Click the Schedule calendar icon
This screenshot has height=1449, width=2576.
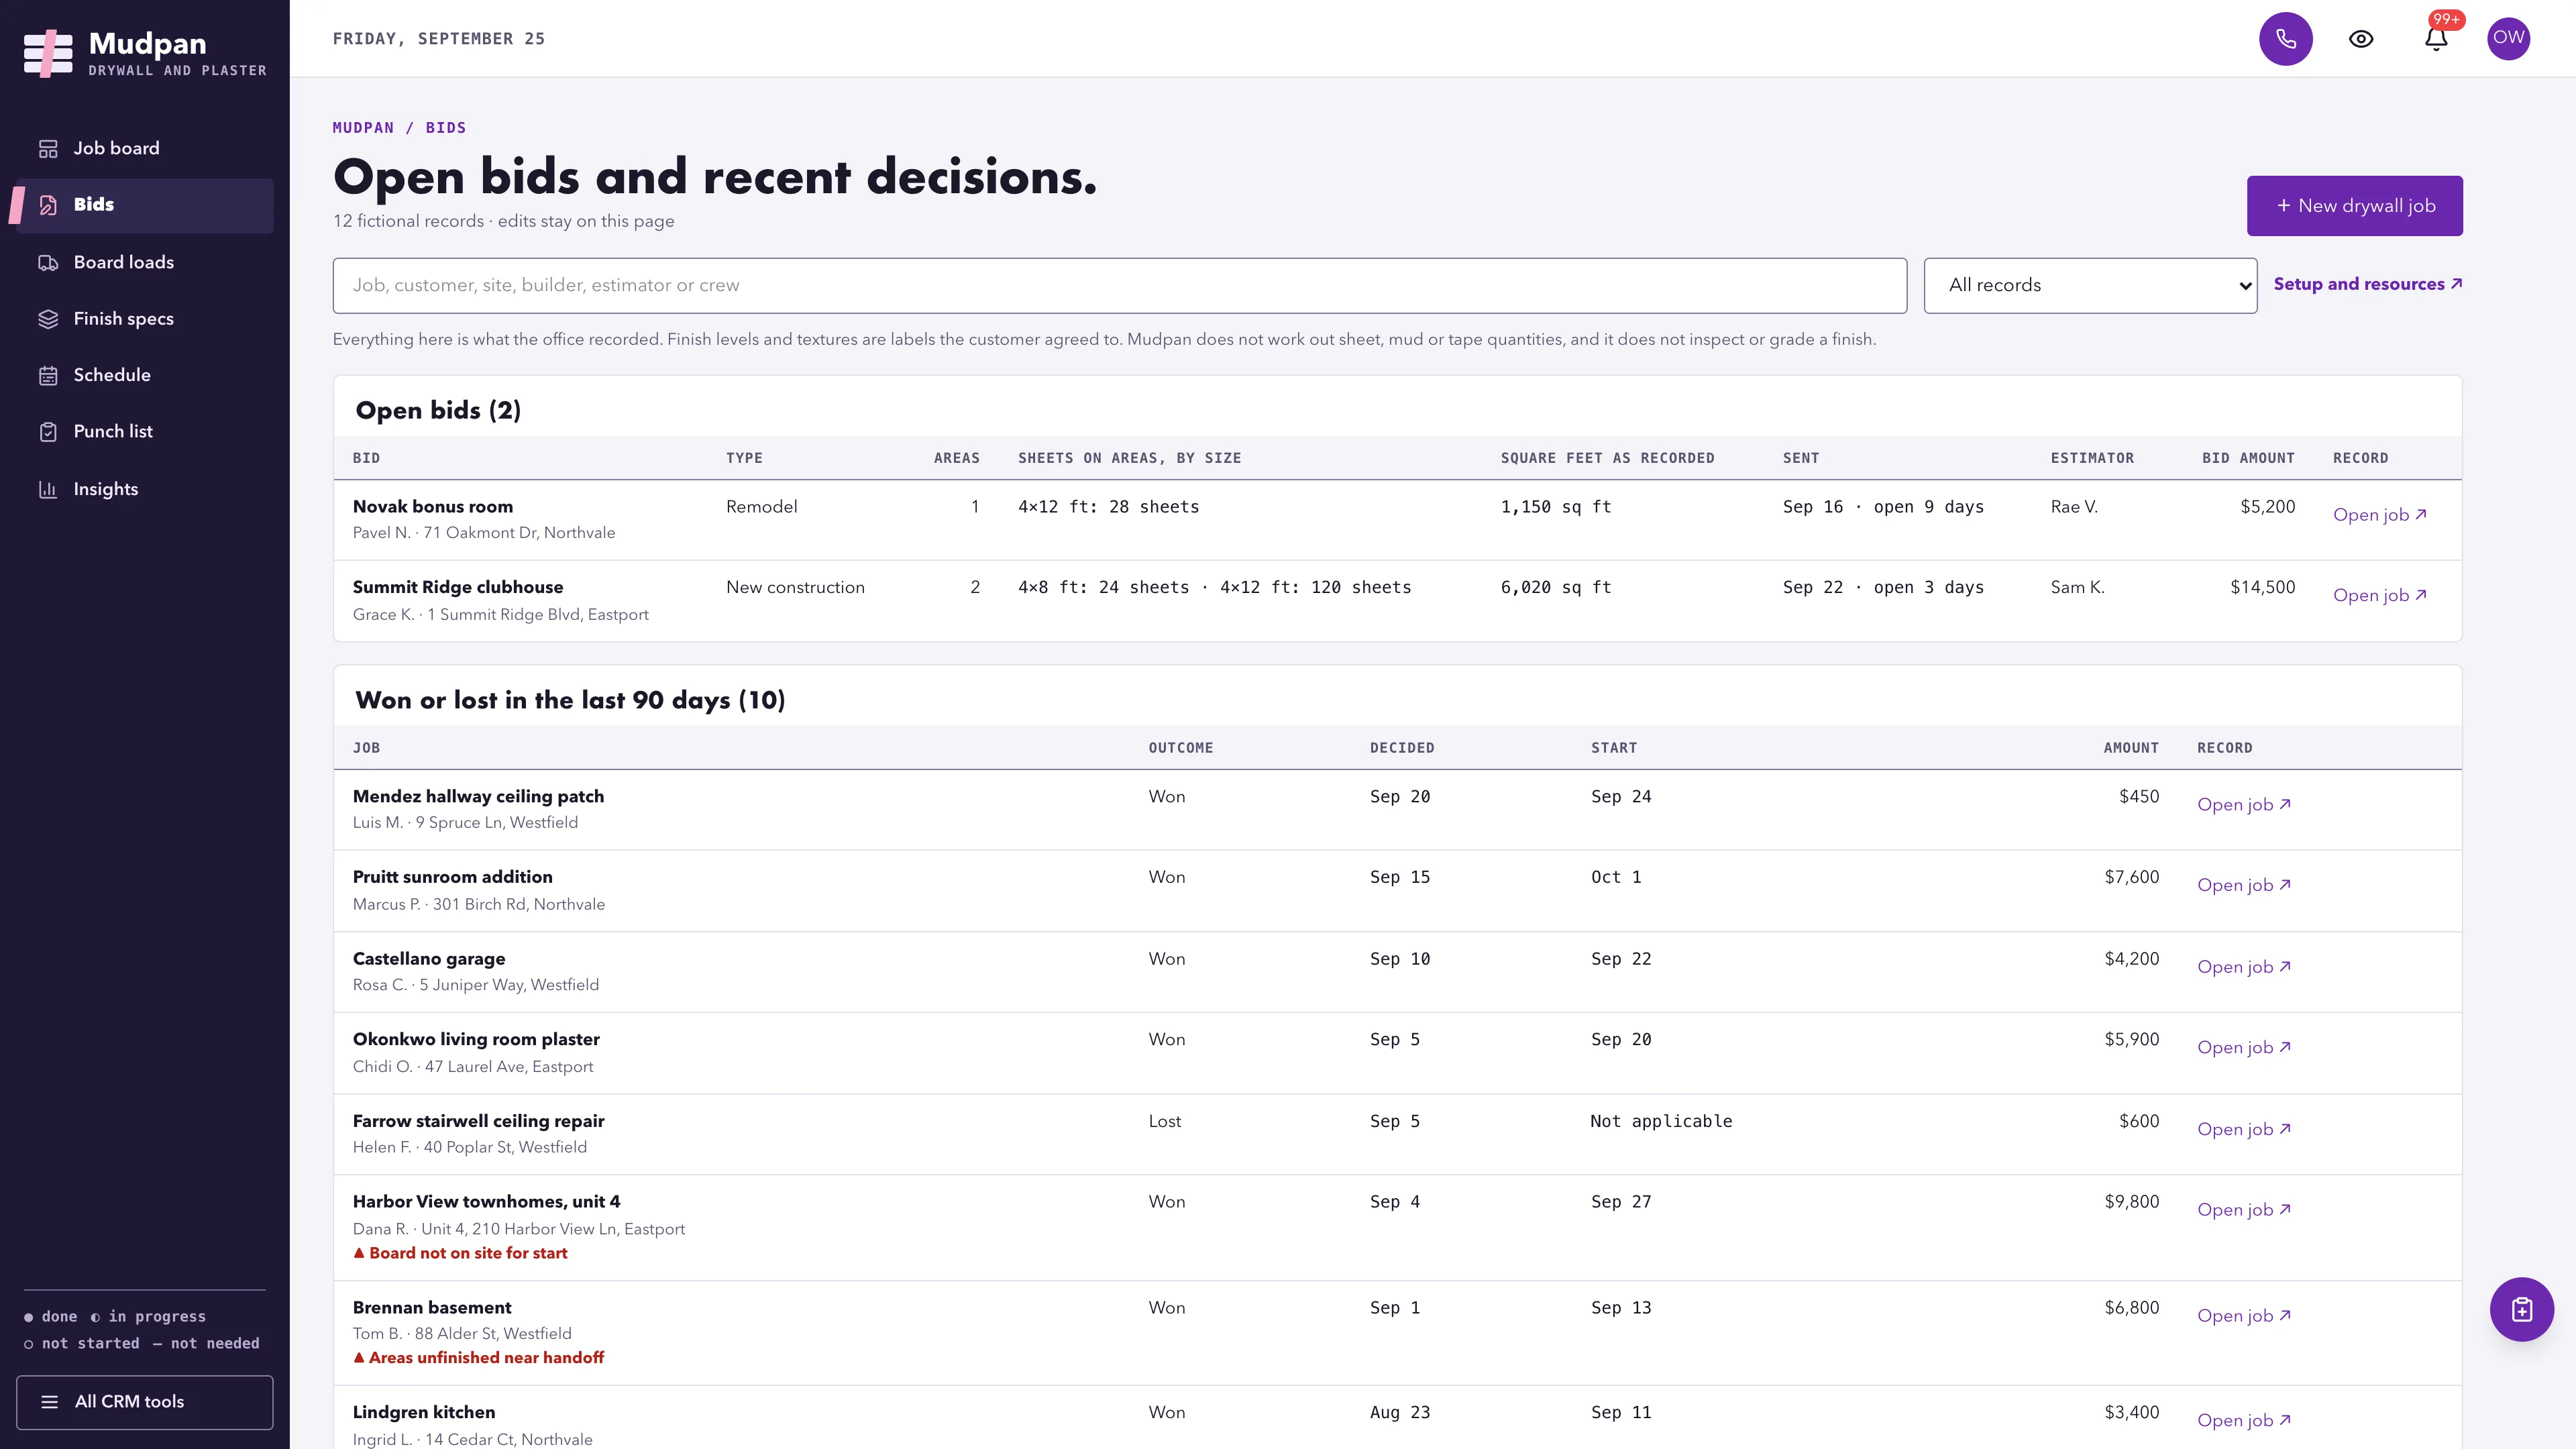(48, 376)
